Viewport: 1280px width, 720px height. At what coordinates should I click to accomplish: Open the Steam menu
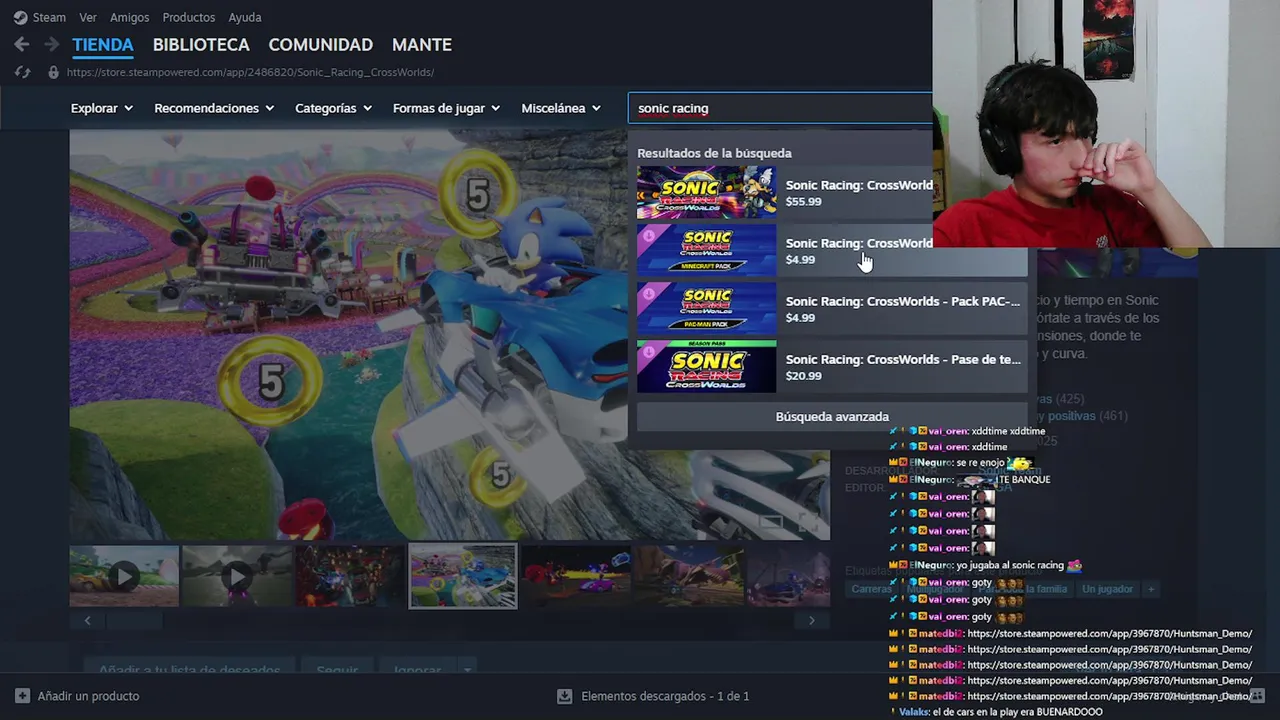coord(49,17)
